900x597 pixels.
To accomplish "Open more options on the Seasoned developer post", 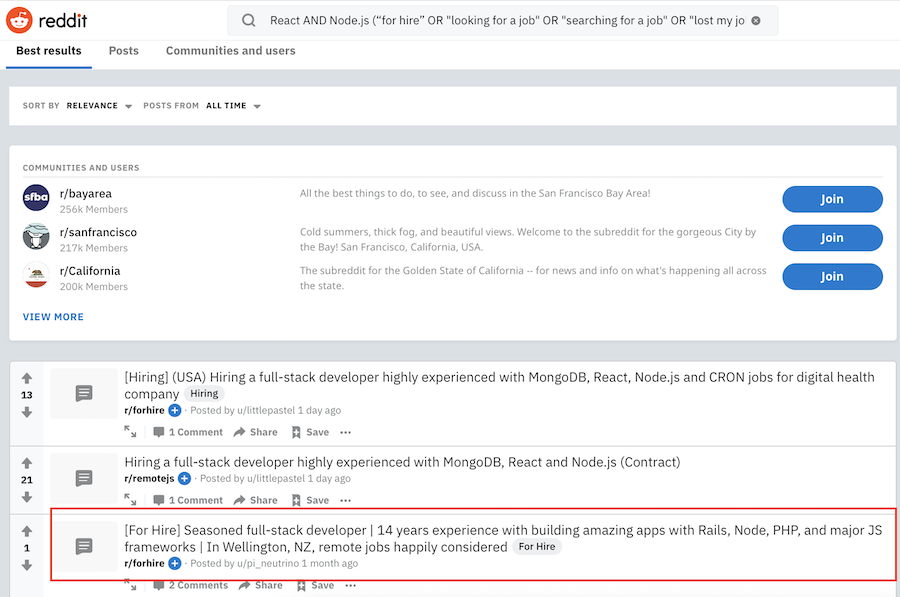I will 351,585.
